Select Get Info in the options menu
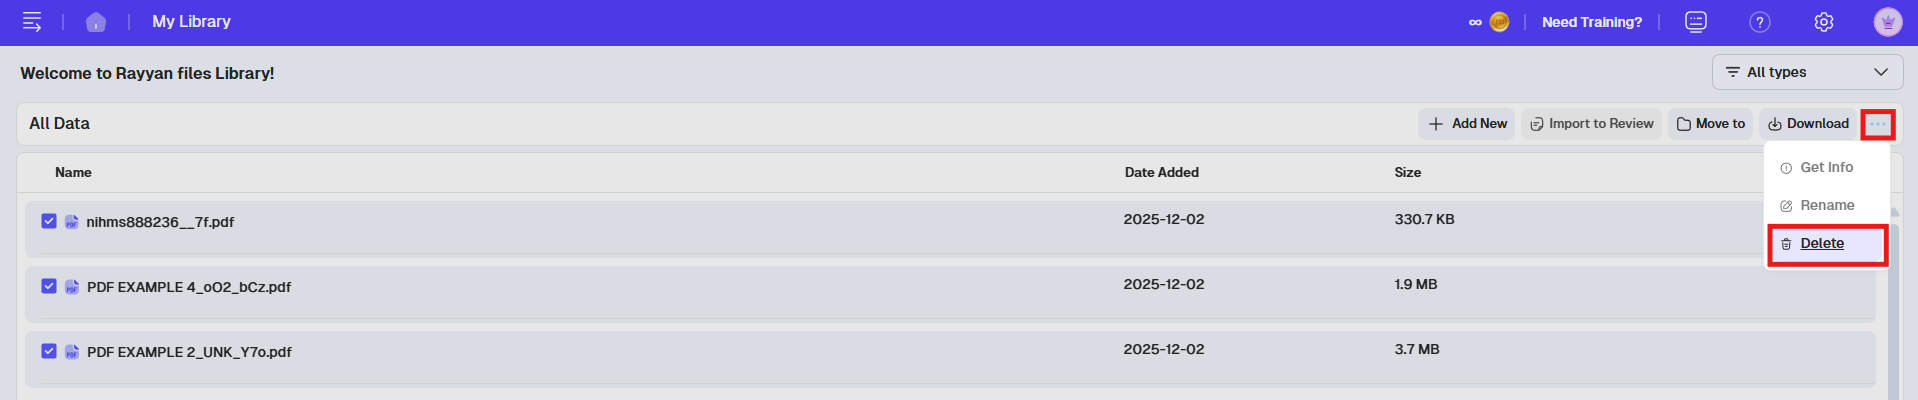The width and height of the screenshot is (1918, 400). (x=1826, y=167)
